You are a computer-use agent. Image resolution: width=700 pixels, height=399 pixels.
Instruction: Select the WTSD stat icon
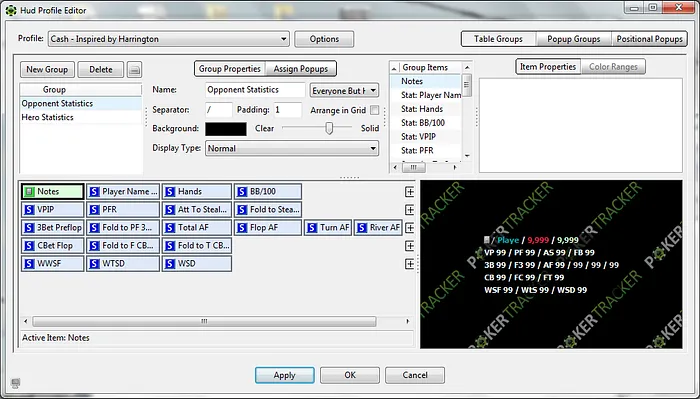(x=94, y=264)
